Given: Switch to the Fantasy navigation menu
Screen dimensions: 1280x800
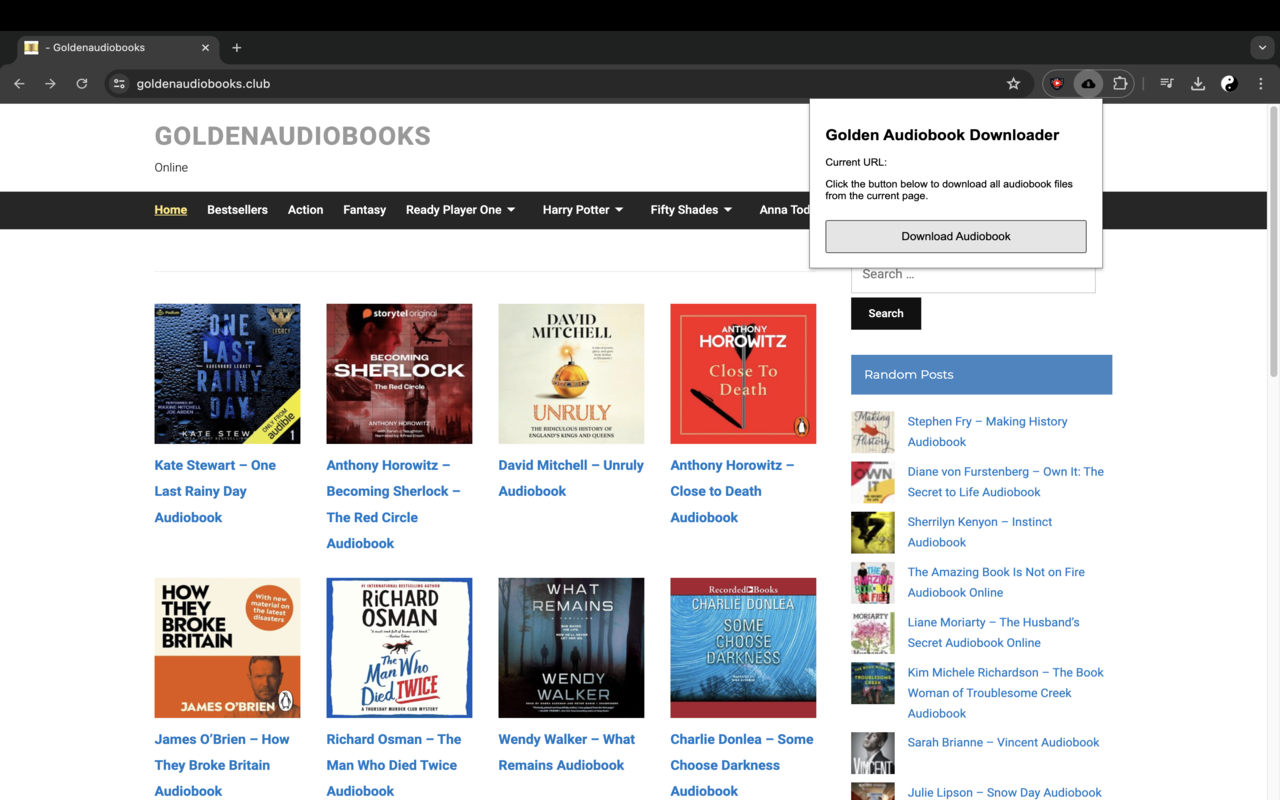Looking at the screenshot, I should [x=364, y=210].
